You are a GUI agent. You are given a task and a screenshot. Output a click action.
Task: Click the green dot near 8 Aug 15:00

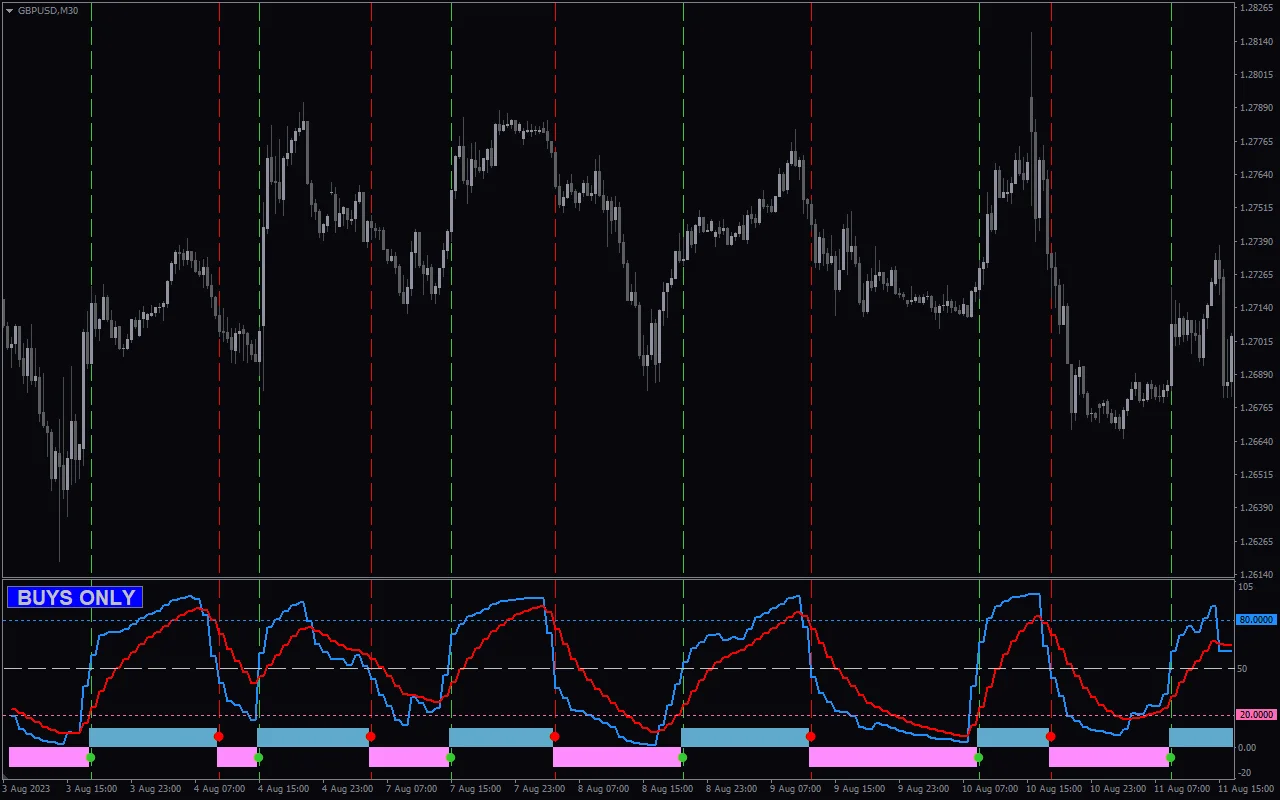coord(683,758)
